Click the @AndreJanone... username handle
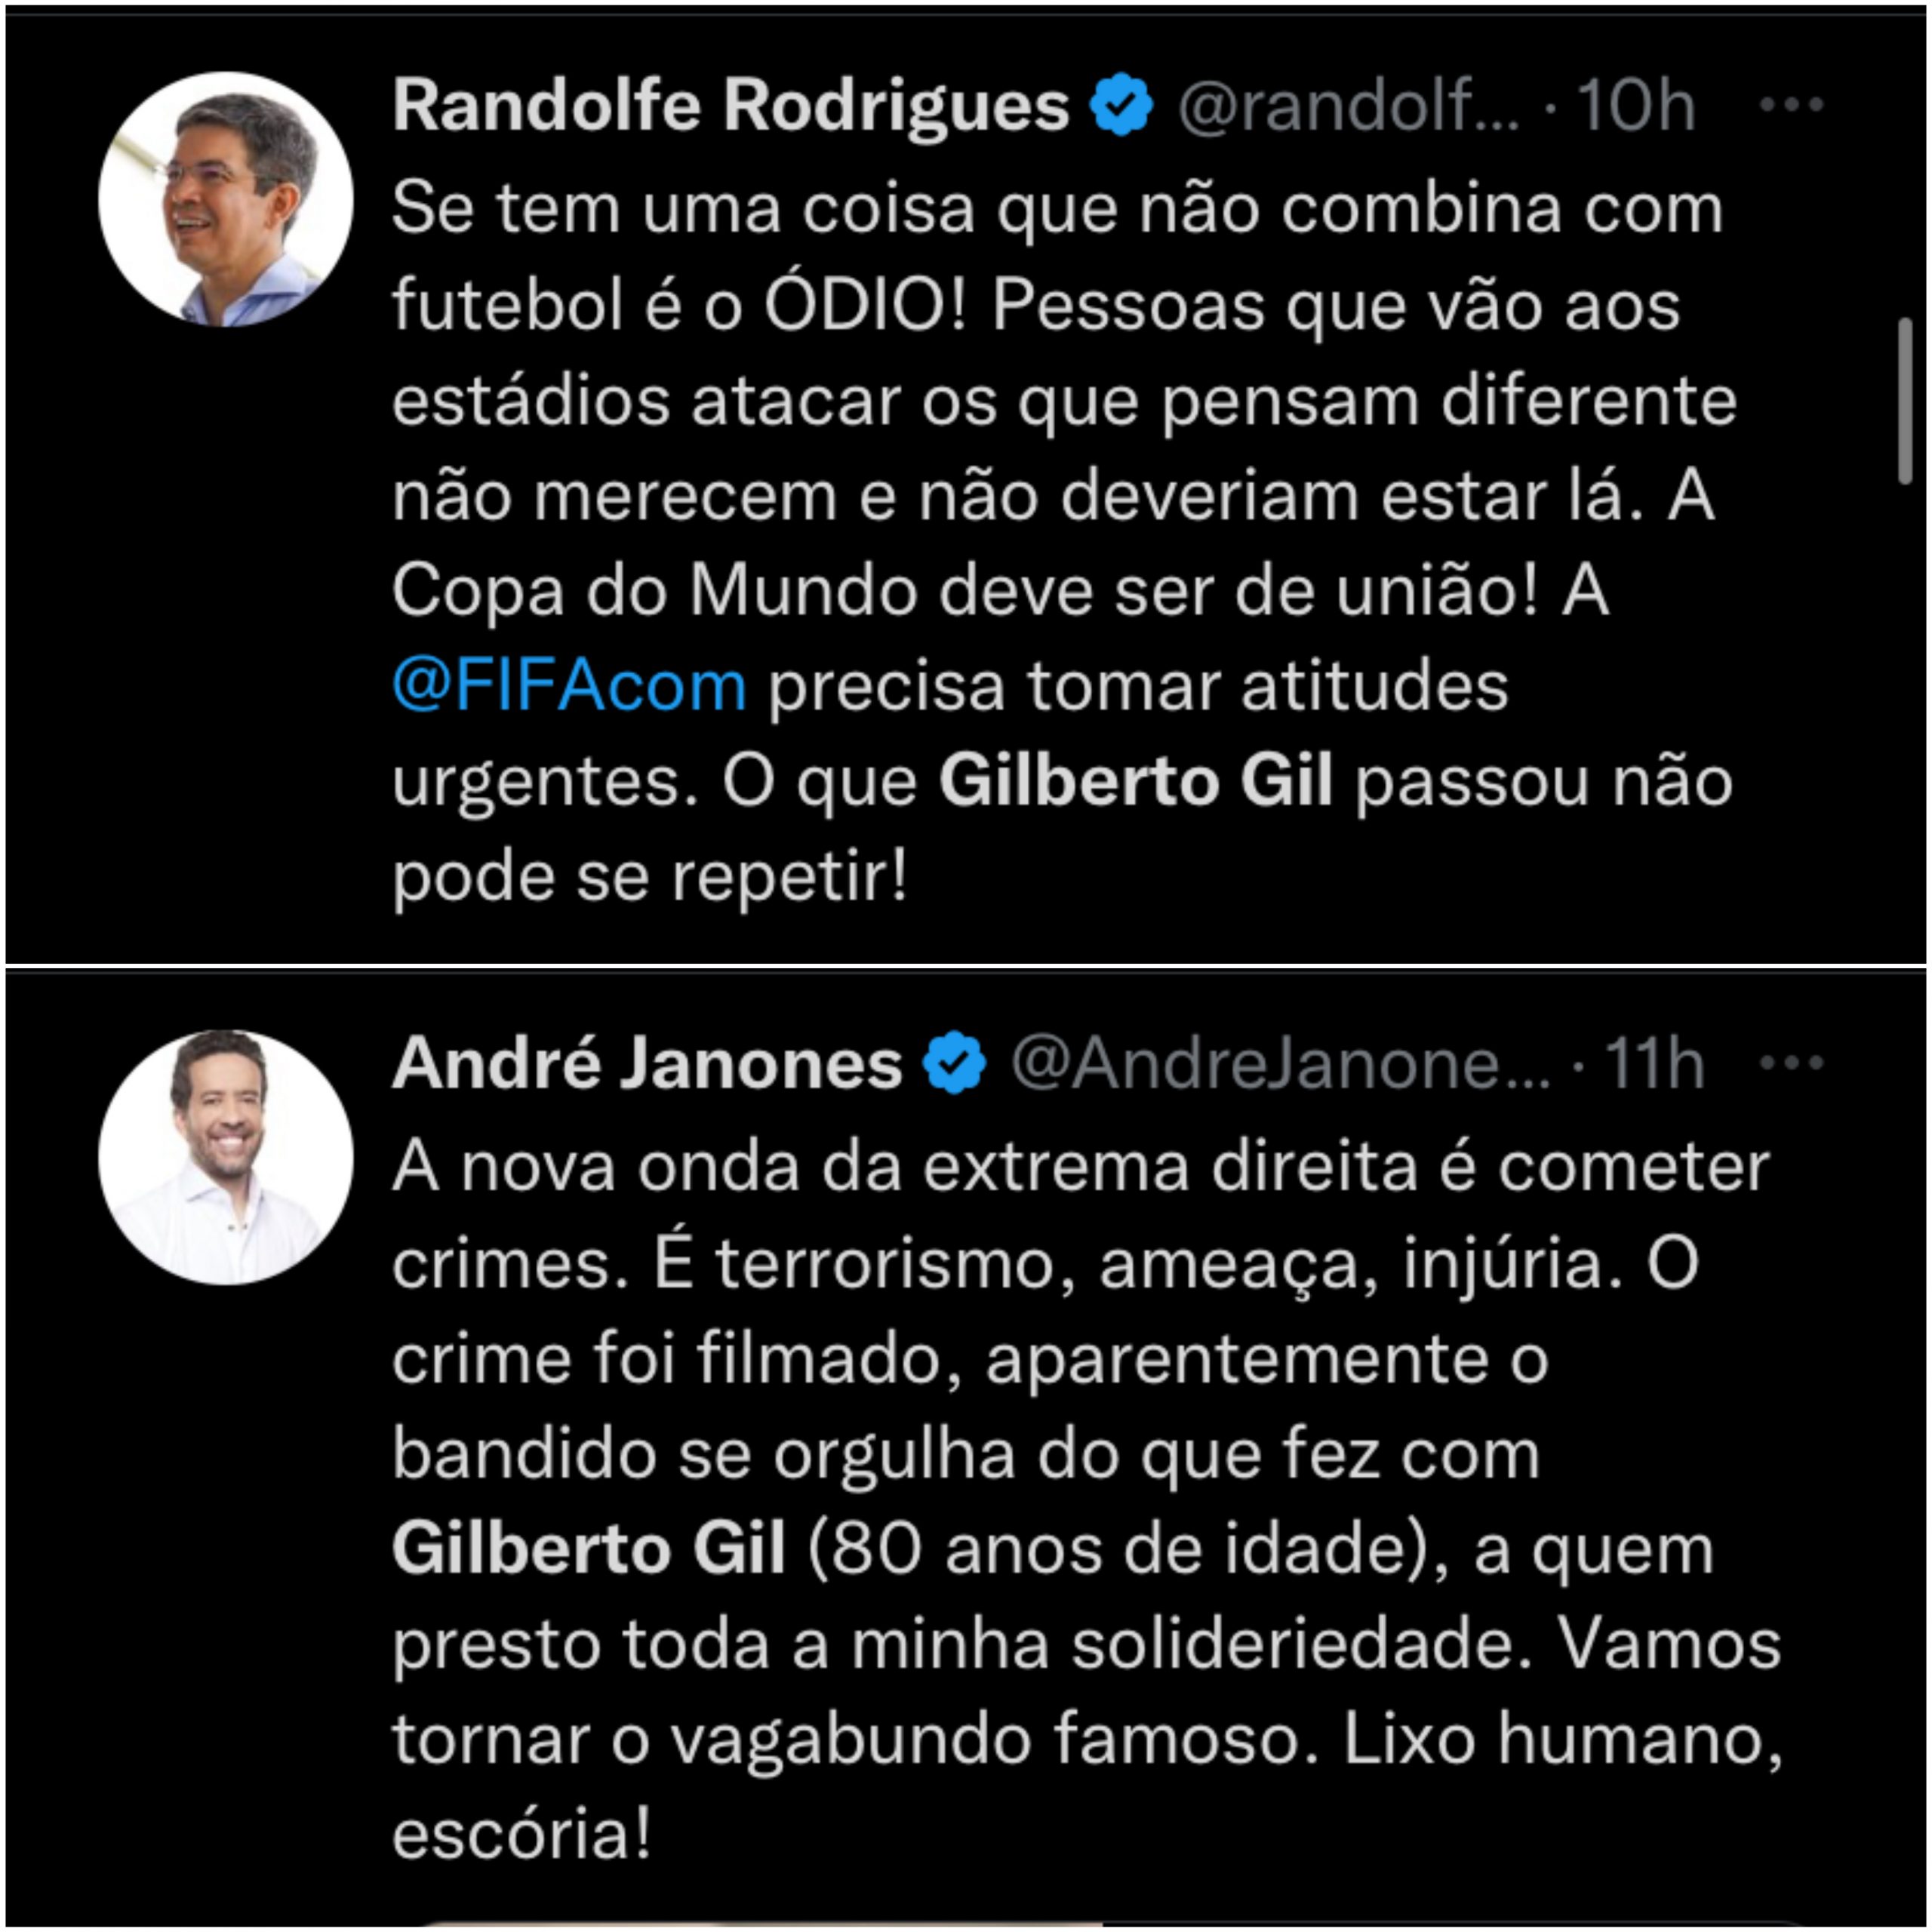Viewport: 1932px width, 1932px height. click(x=1280, y=1063)
